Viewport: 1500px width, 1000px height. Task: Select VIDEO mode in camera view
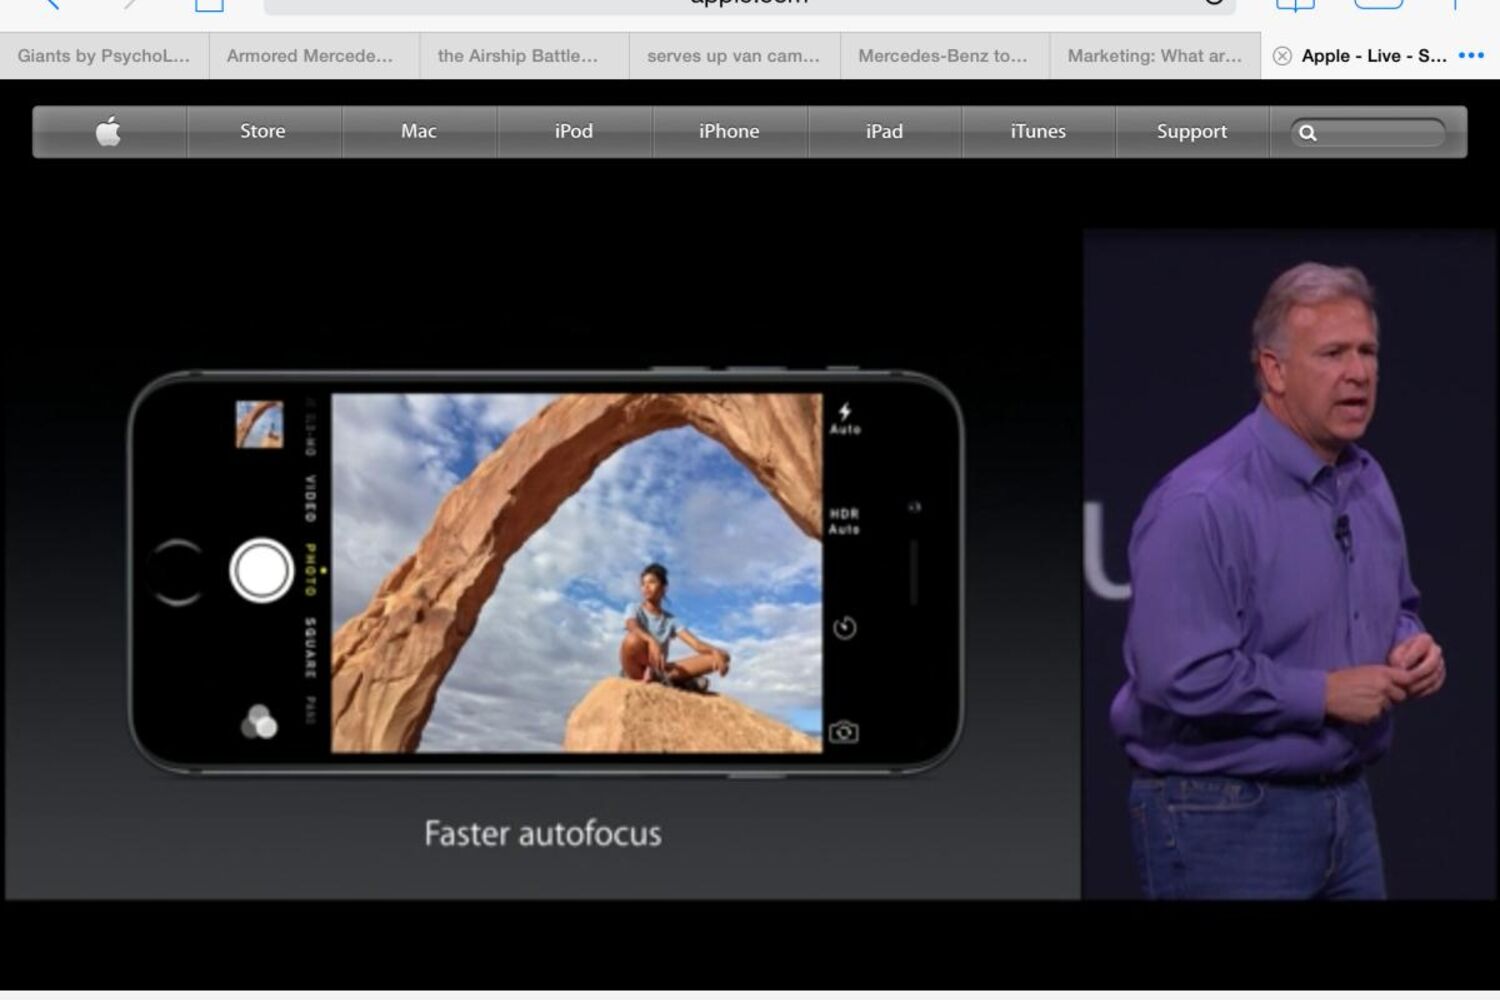pyautogui.click(x=311, y=497)
